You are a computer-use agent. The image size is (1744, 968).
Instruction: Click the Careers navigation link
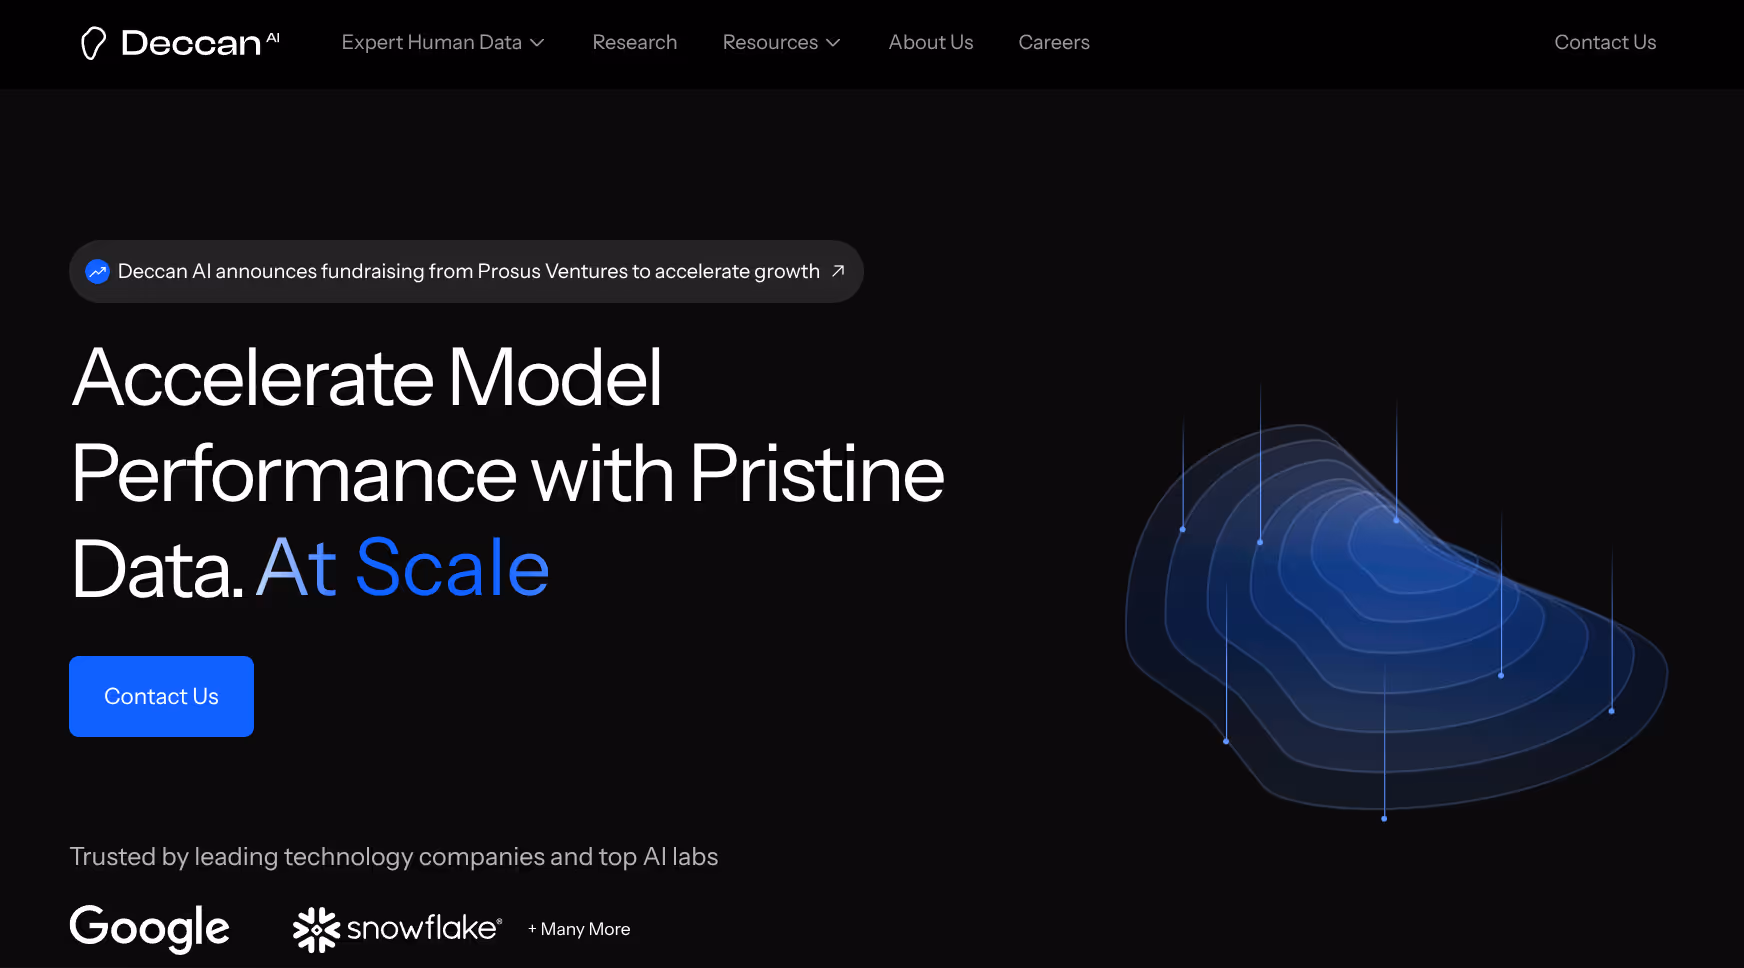(1053, 42)
